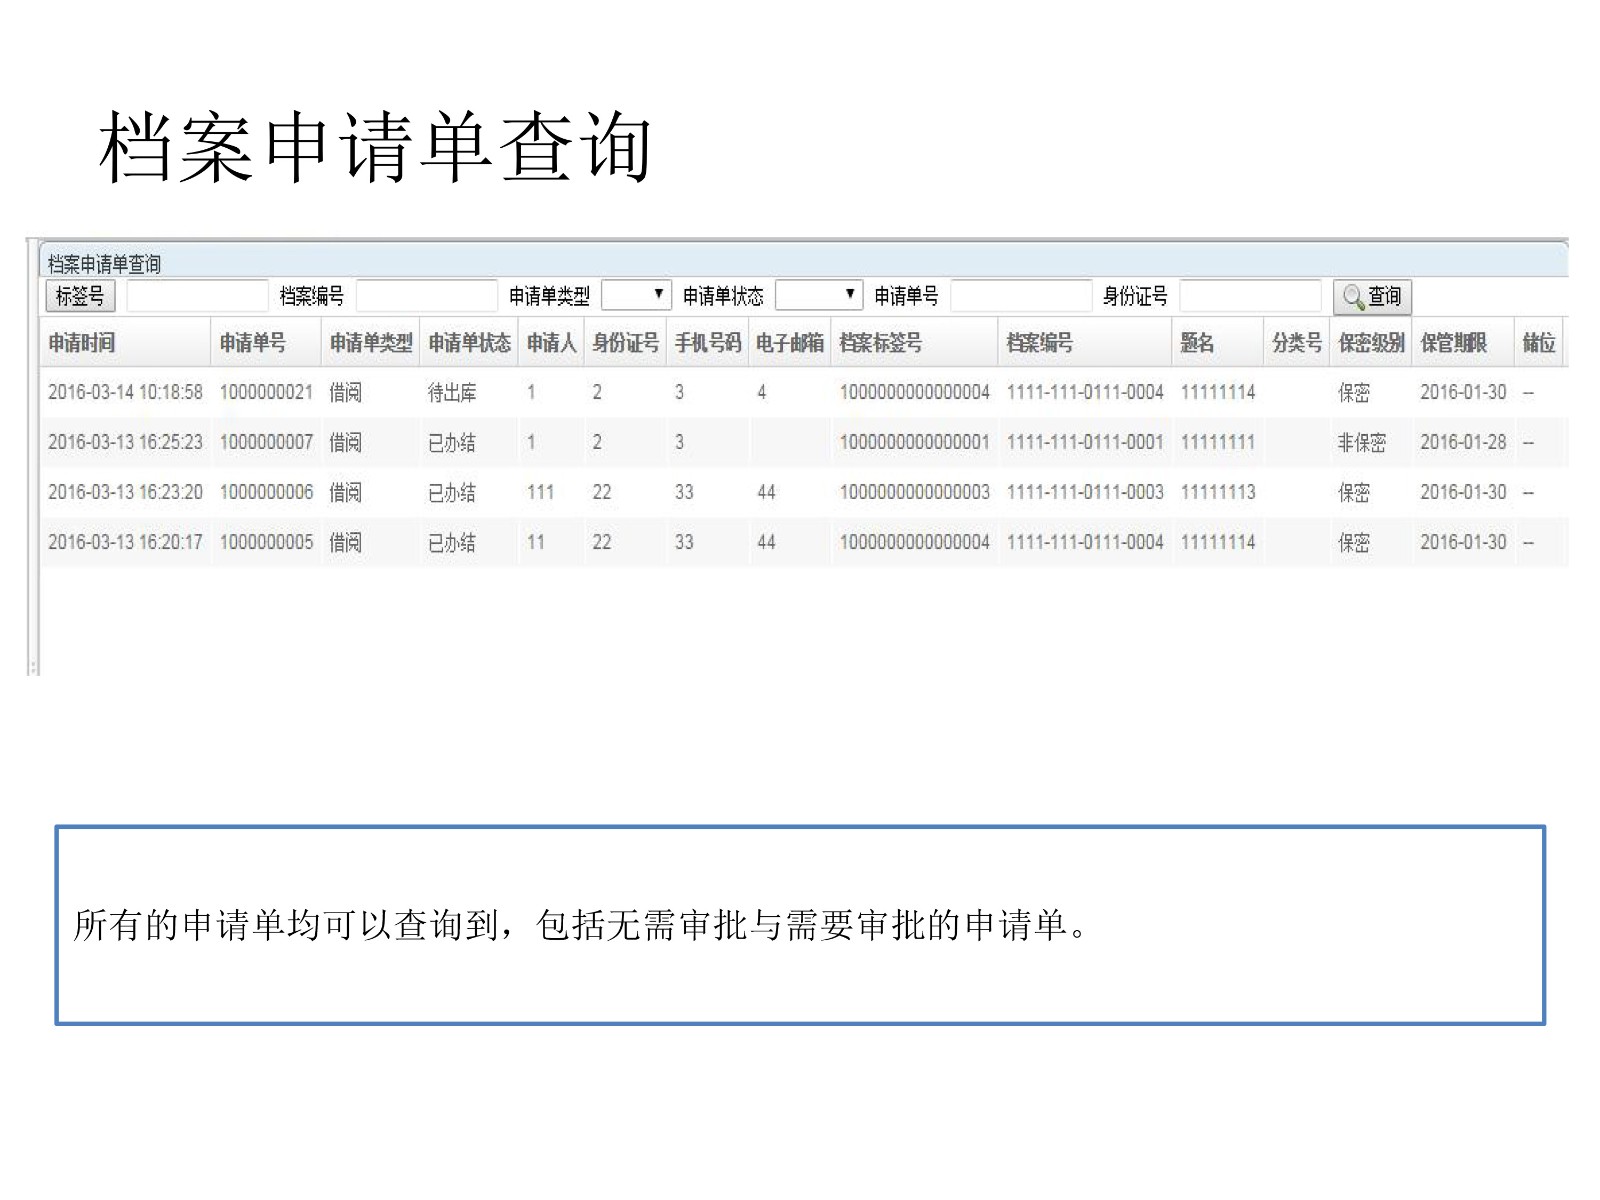Screen dimensions: 1600x1200
Task: Select row with 申请单号 1000000021
Action: coord(266,392)
